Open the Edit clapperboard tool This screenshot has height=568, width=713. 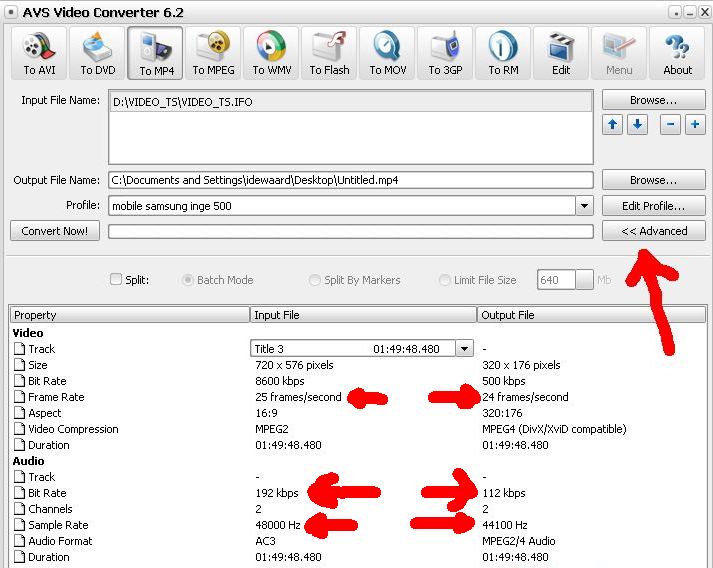(561, 53)
